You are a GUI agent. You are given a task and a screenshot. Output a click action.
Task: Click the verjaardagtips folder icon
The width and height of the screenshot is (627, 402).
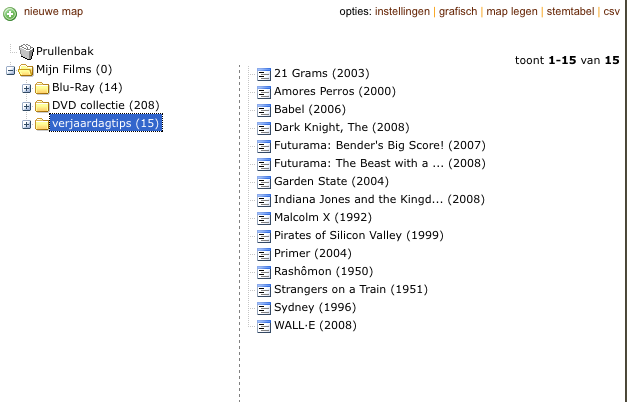(42, 124)
